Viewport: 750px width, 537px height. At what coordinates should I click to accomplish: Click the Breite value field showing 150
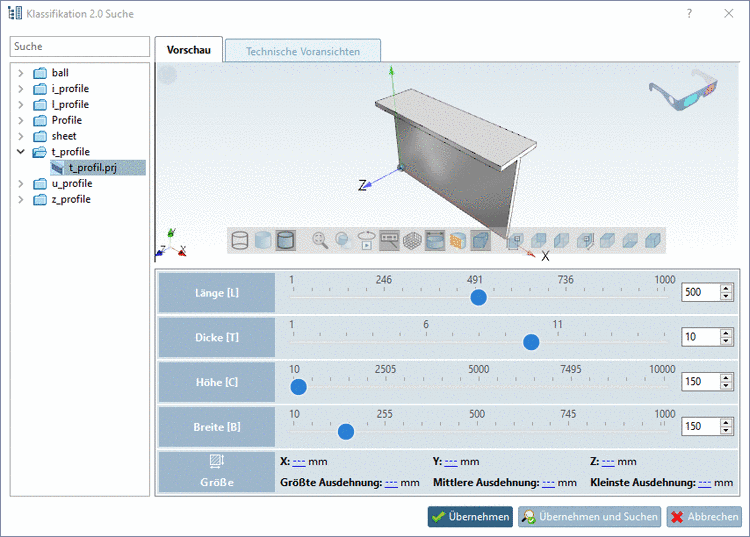700,427
